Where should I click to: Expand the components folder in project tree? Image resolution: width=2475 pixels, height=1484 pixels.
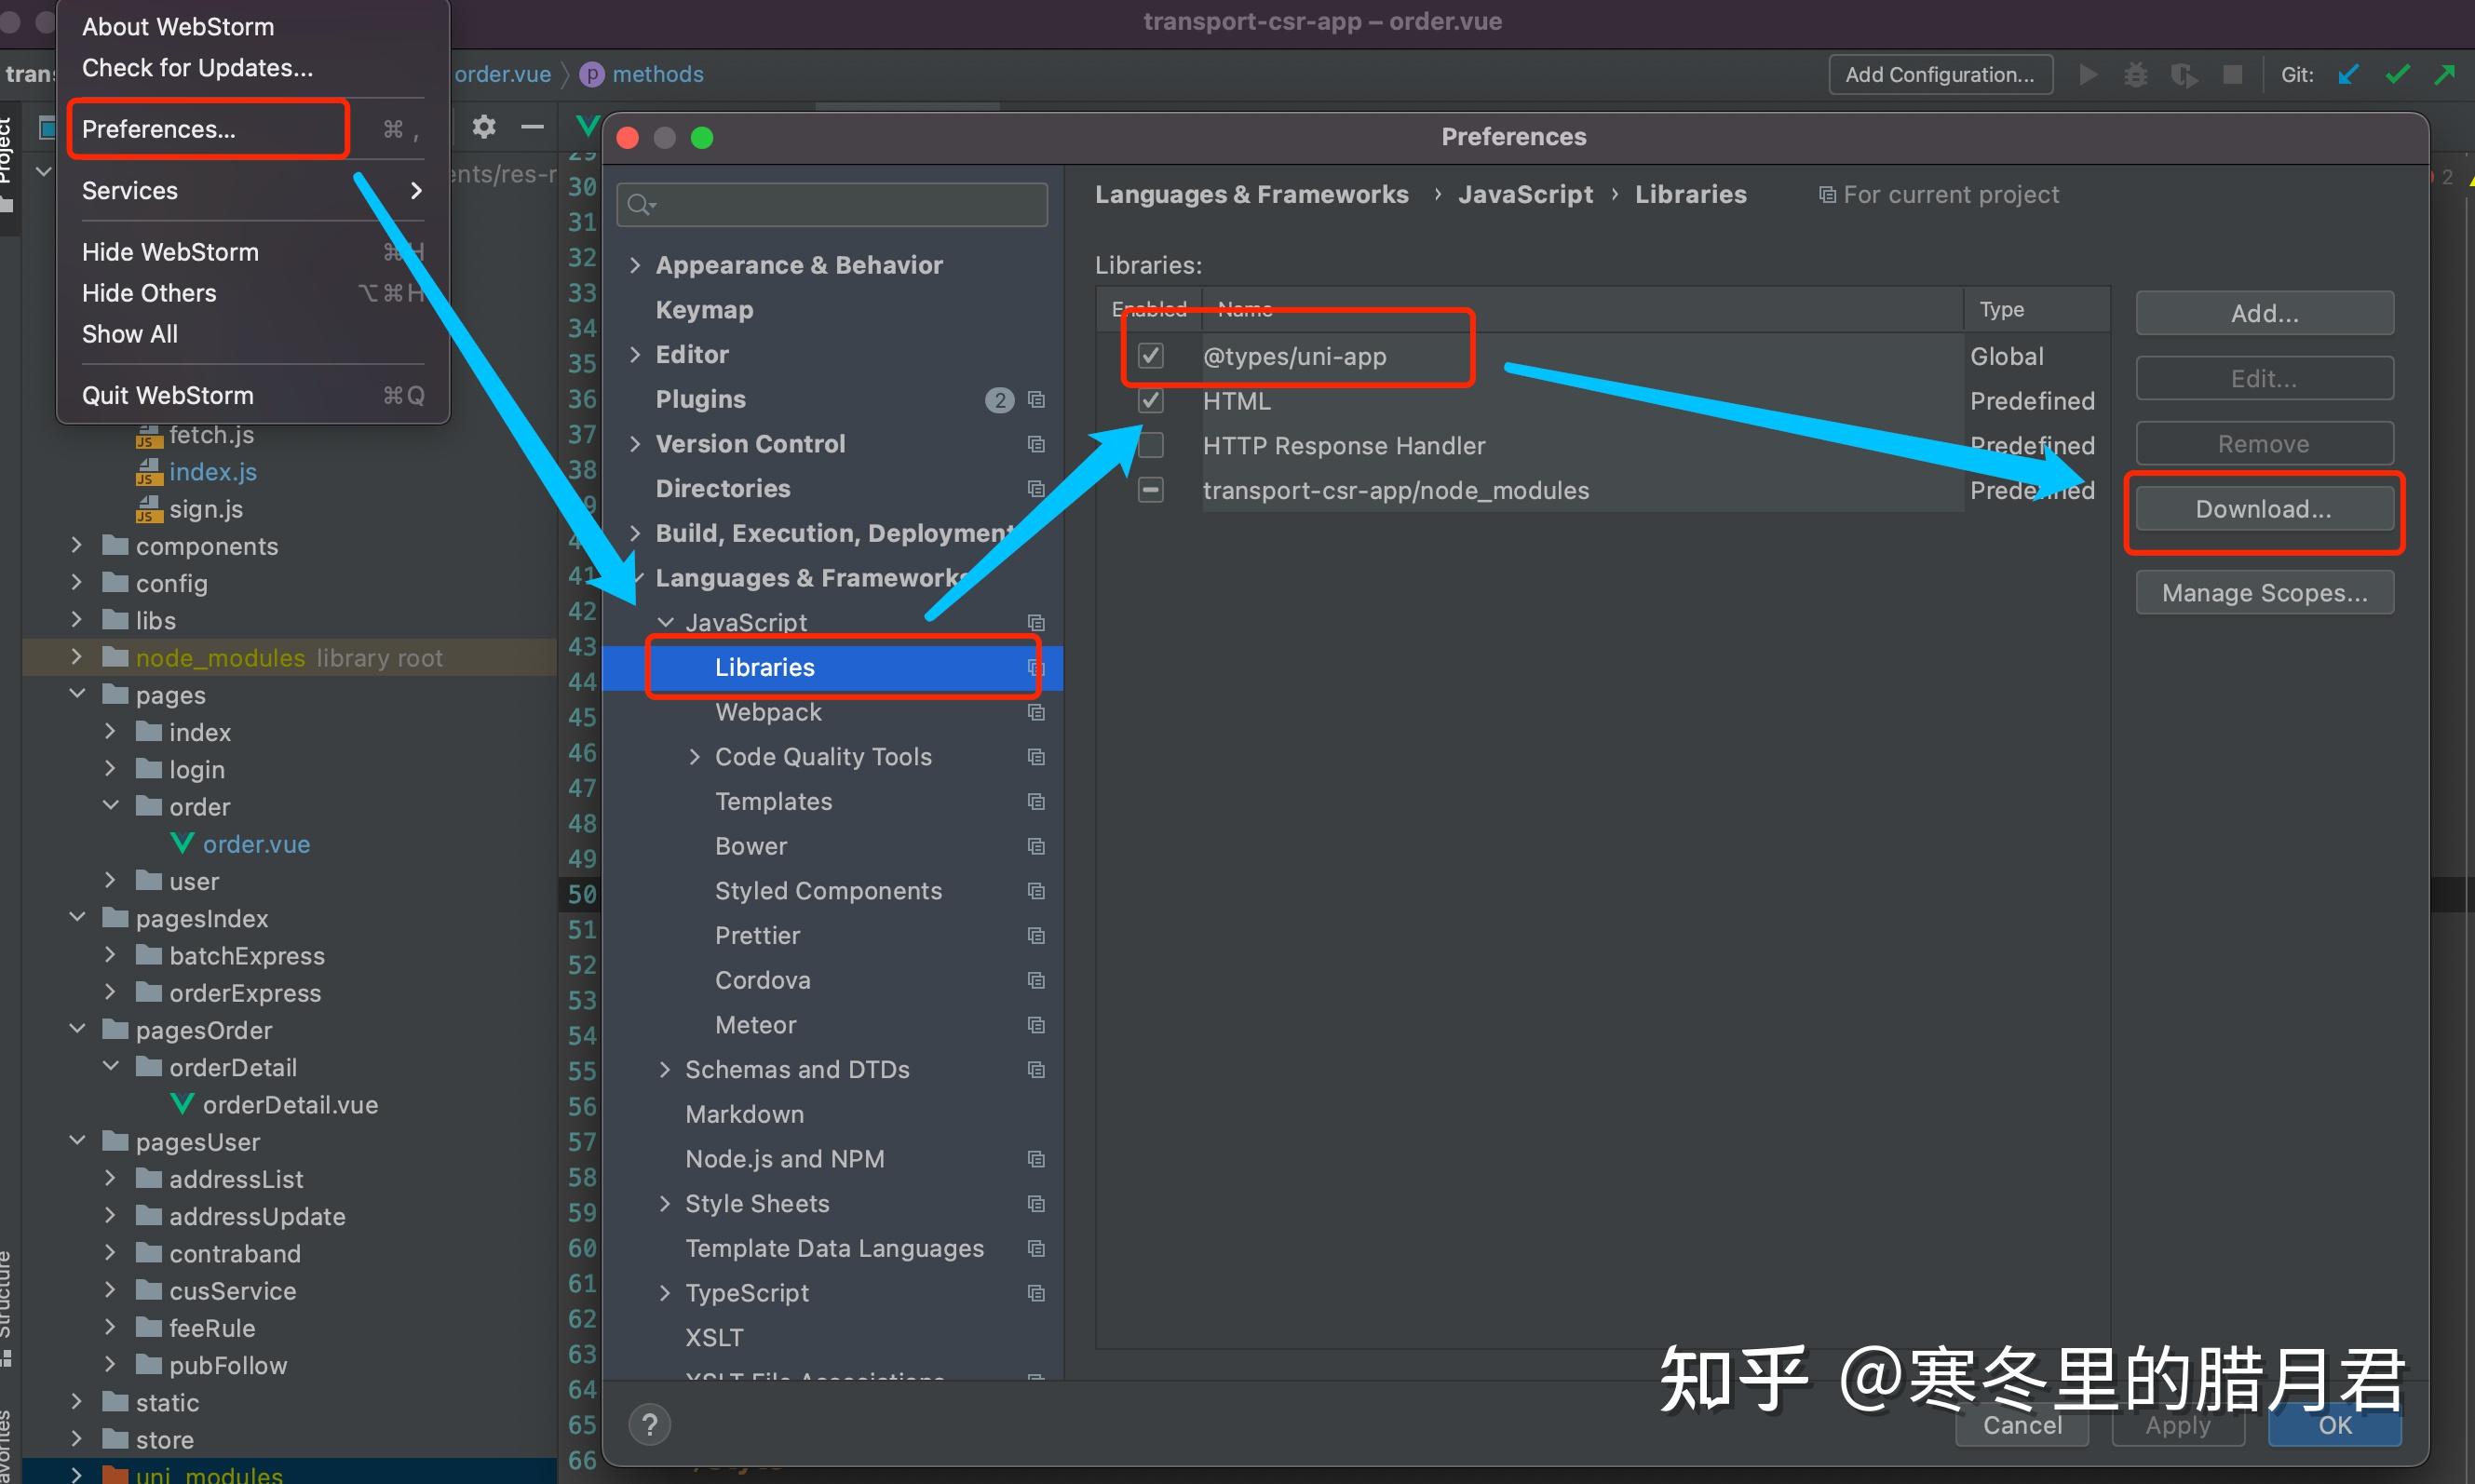pyautogui.click(x=77, y=546)
